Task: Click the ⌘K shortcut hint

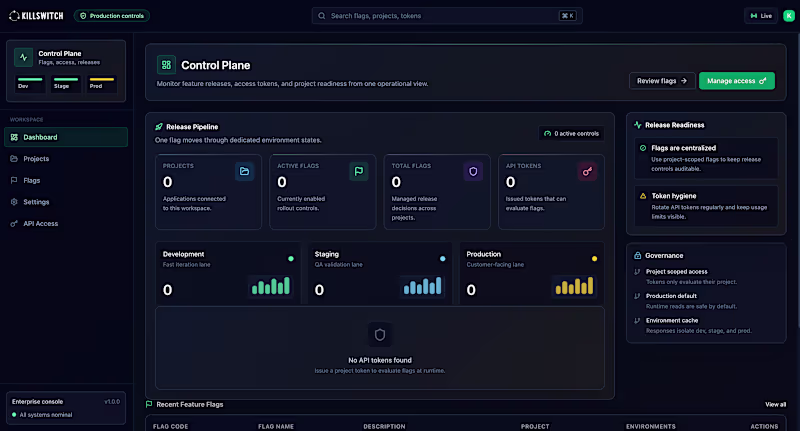Action: pyautogui.click(x=567, y=16)
